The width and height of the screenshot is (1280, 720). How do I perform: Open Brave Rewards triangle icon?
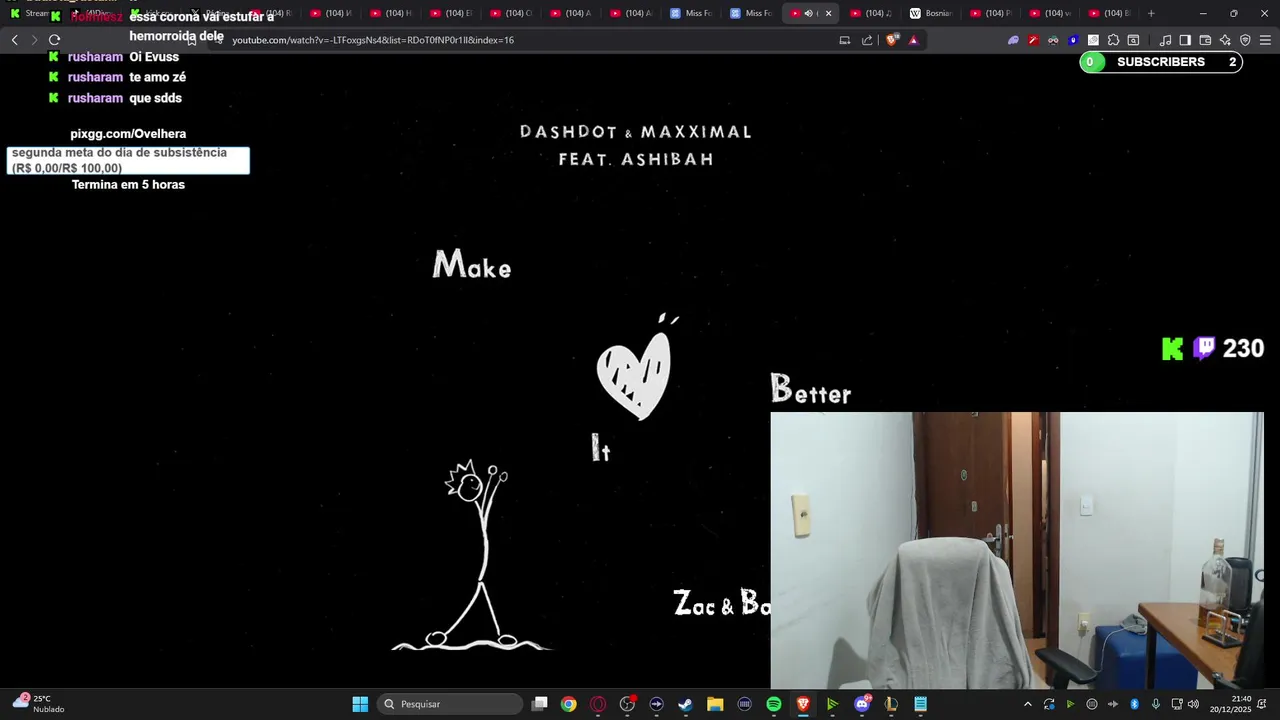tap(913, 40)
